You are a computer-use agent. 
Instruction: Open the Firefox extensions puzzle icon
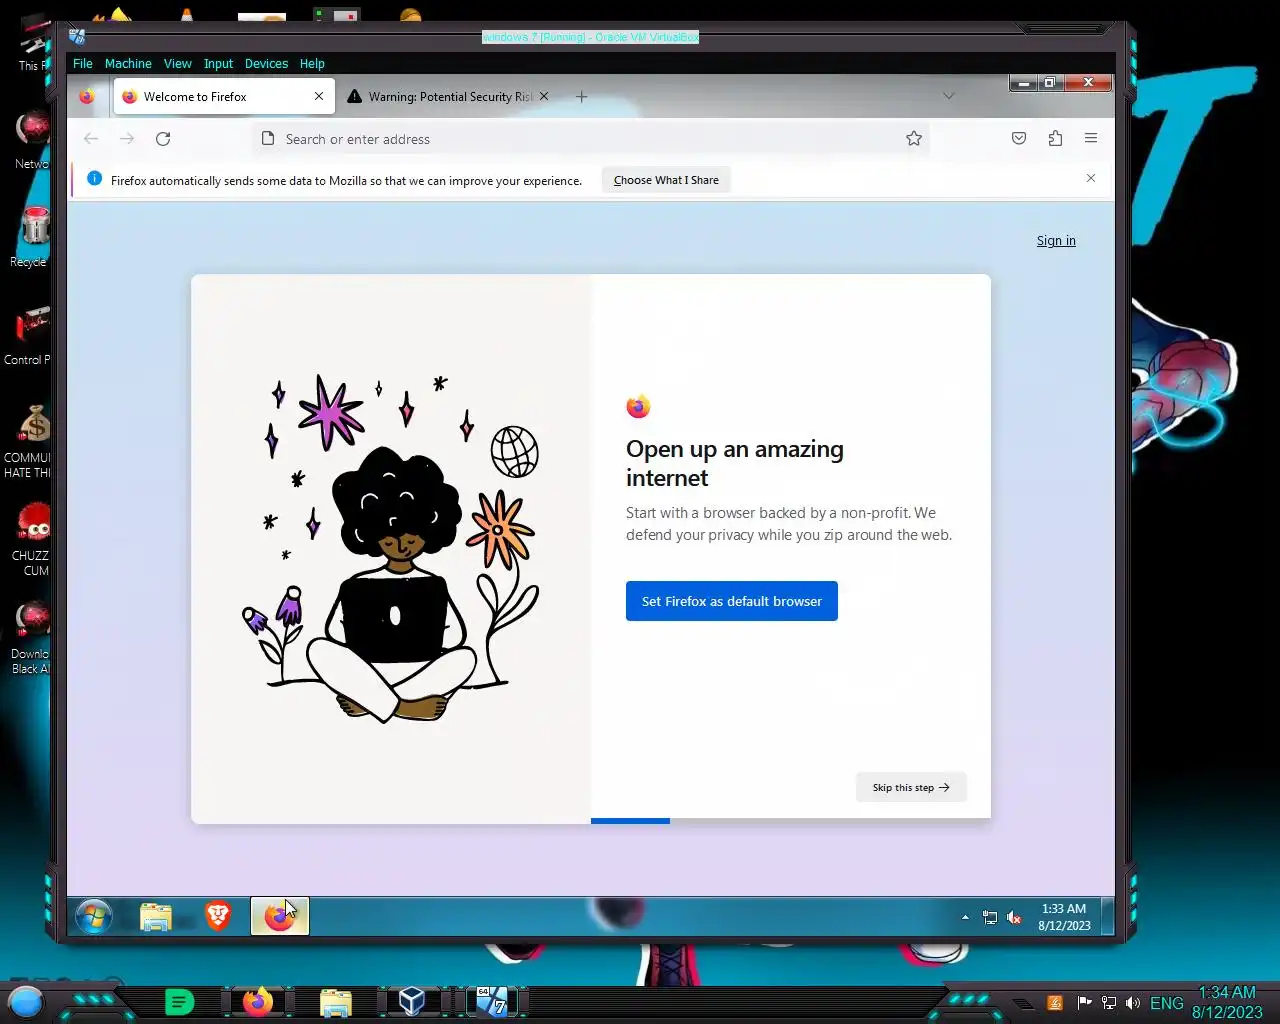click(1055, 139)
